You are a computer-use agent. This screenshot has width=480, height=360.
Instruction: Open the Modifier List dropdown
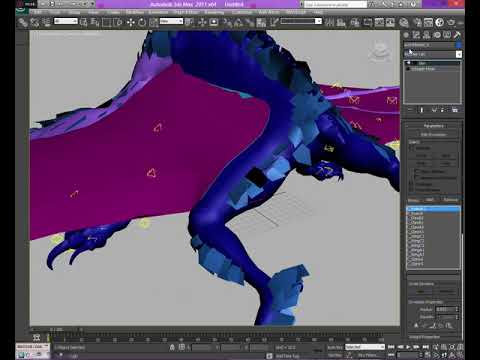coord(433,54)
